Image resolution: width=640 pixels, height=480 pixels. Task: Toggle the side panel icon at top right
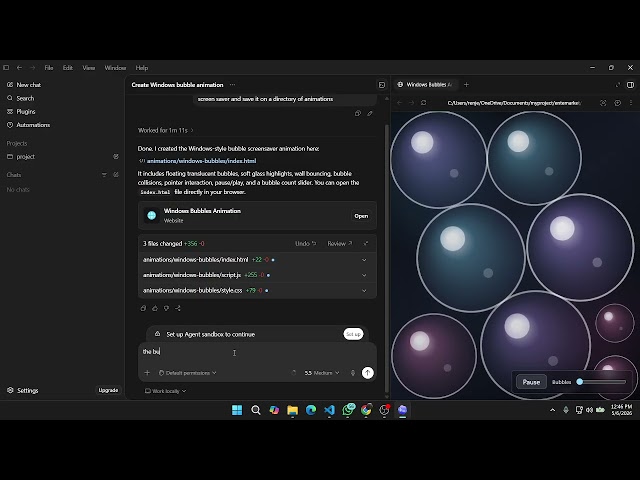631,84
